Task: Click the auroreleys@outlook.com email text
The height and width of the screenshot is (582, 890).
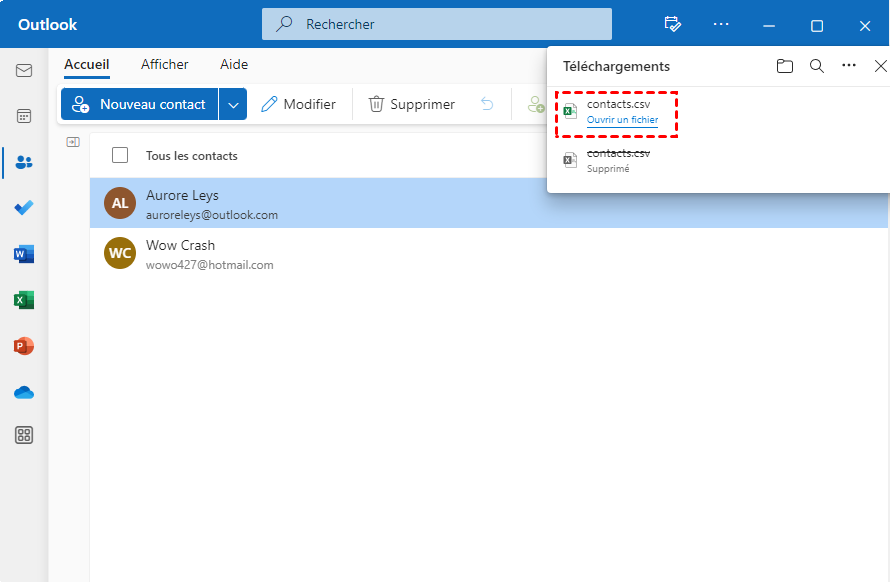Action: click(x=212, y=215)
